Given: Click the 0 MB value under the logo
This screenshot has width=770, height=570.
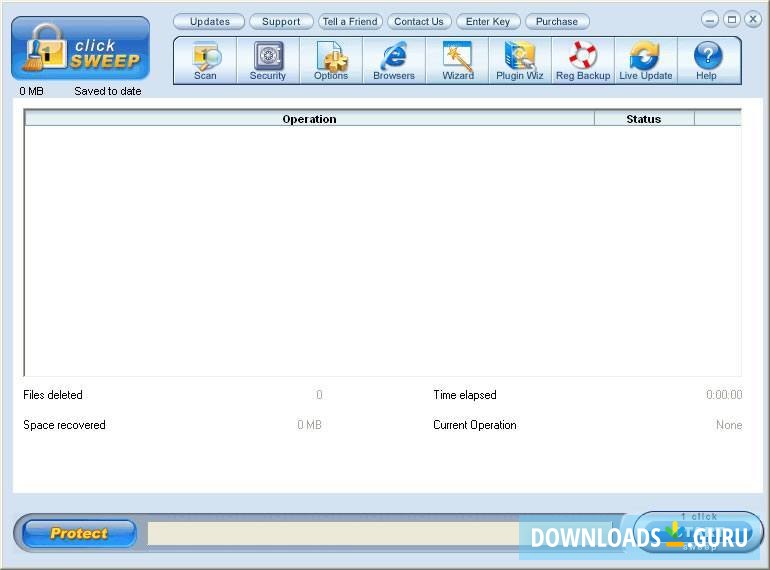Looking at the screenshot, I should pyautogui.click(x=31, y=91).
